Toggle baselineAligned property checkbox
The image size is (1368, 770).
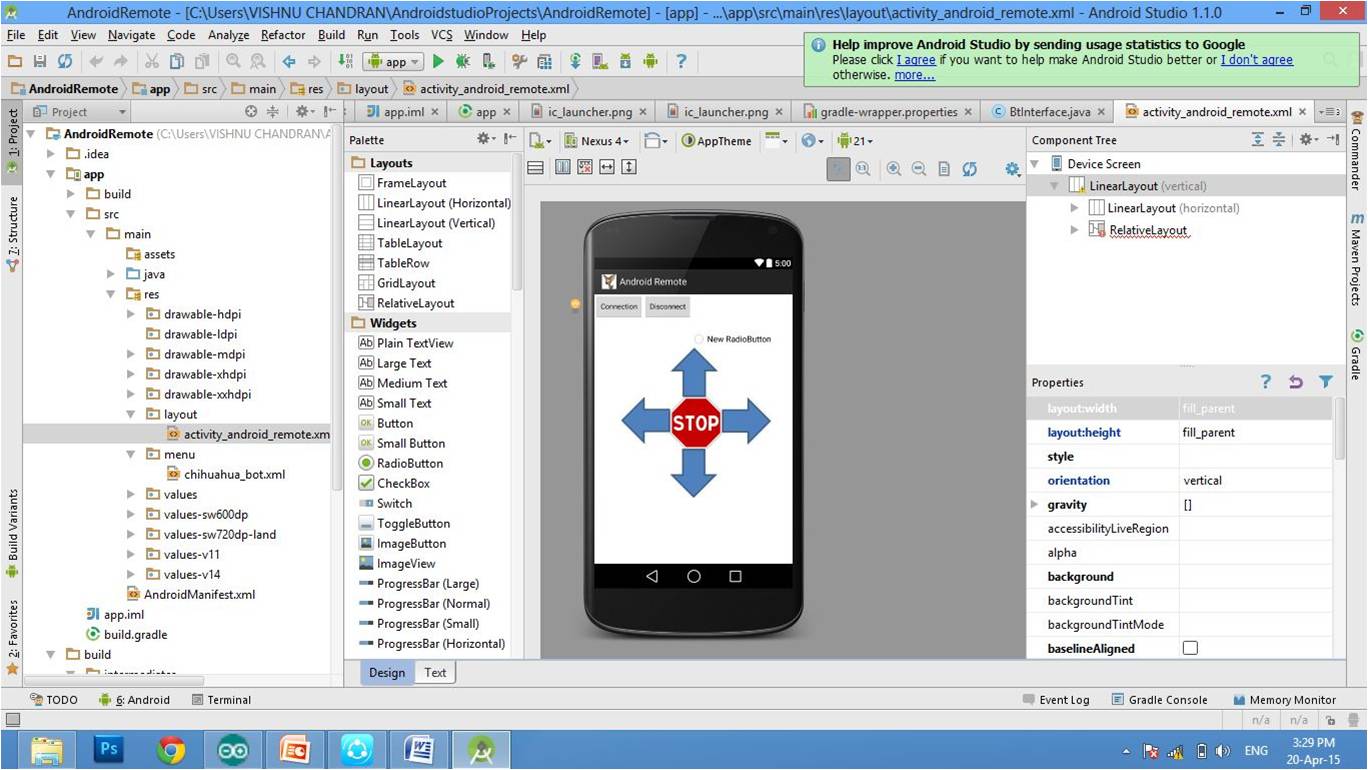click(x=1190, y=648)
